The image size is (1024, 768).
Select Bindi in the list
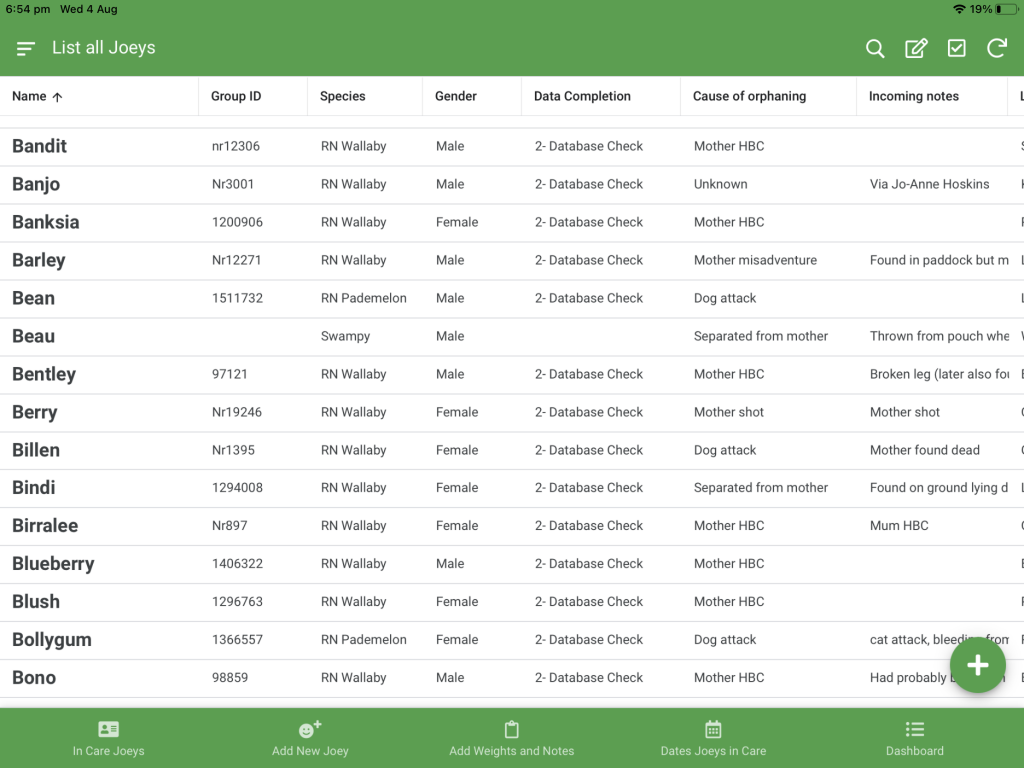(33, 487)
